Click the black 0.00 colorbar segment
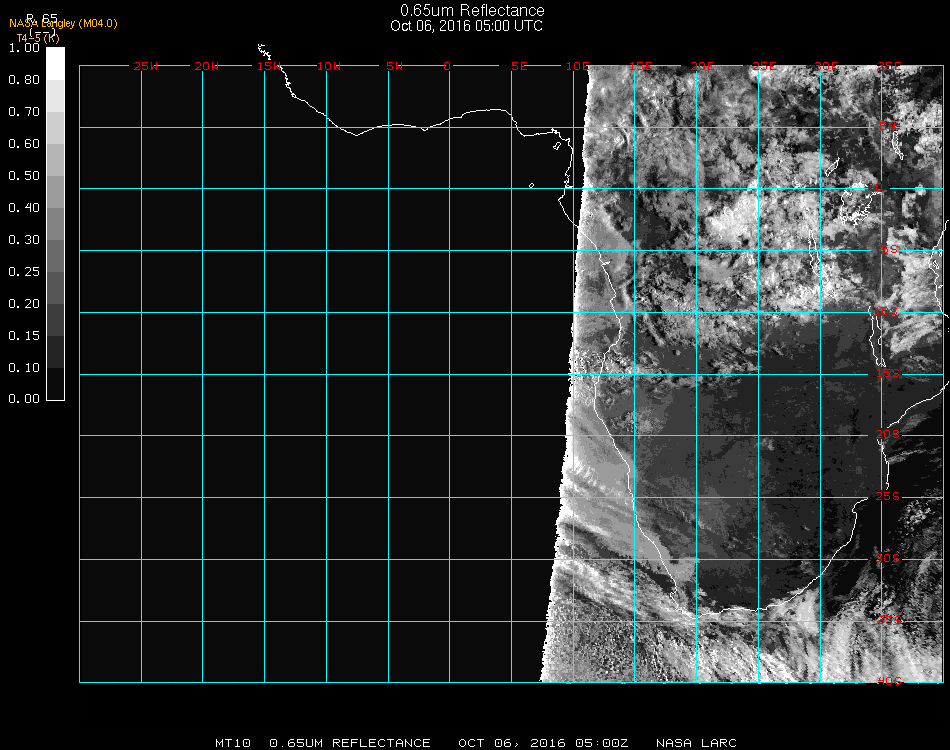Viewport: 950px width, 750px height. [x=55, y=384]
